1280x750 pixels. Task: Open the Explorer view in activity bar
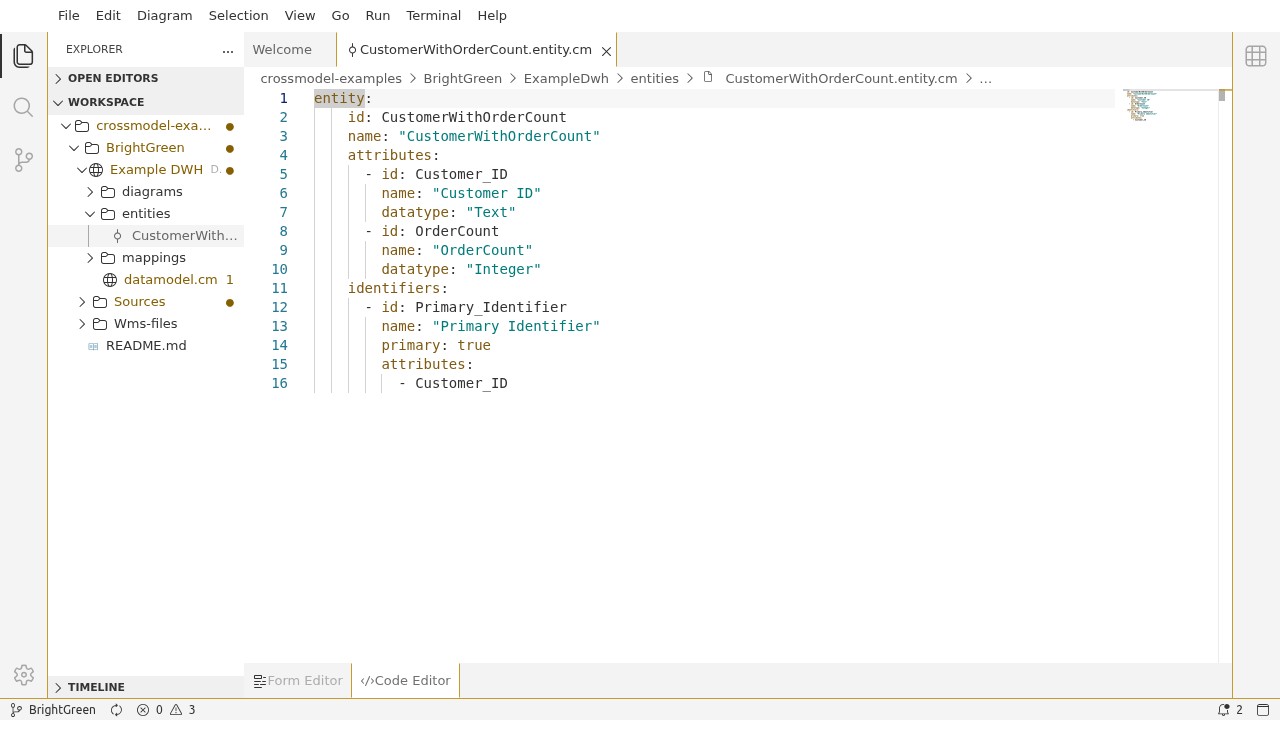[x=23, y=56]
